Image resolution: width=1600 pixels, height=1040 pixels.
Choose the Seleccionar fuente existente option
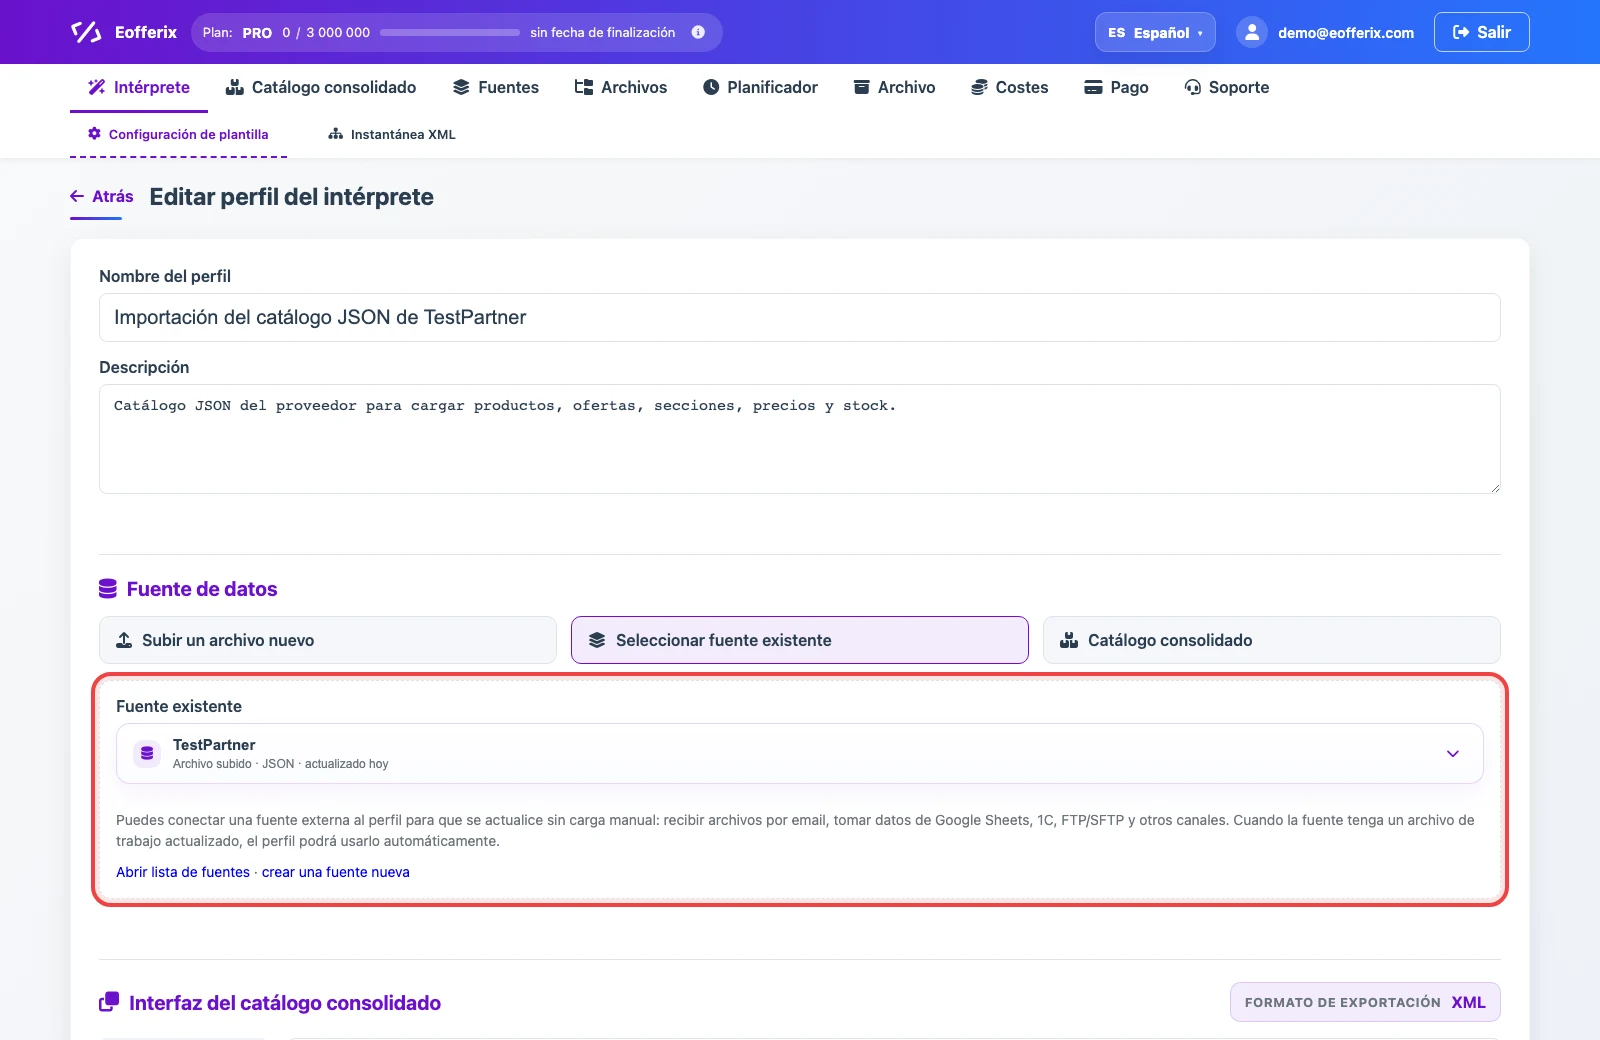[800, 640]
